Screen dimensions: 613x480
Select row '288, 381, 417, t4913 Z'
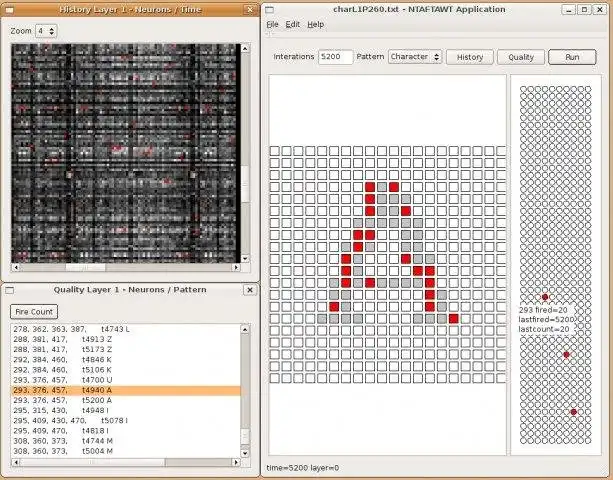coord(125,339)
